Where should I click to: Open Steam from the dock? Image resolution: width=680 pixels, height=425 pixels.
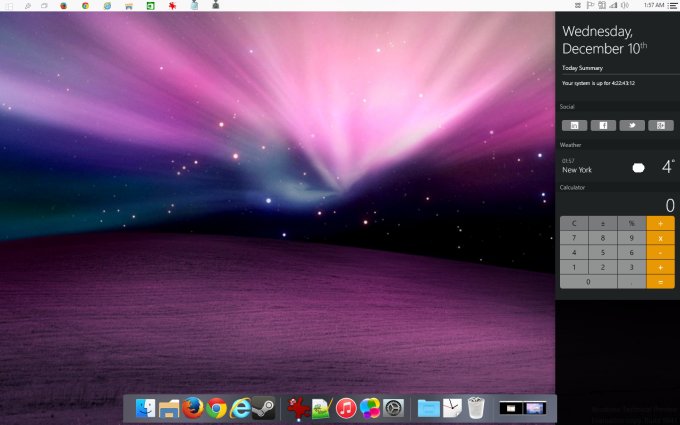[264, 408]
